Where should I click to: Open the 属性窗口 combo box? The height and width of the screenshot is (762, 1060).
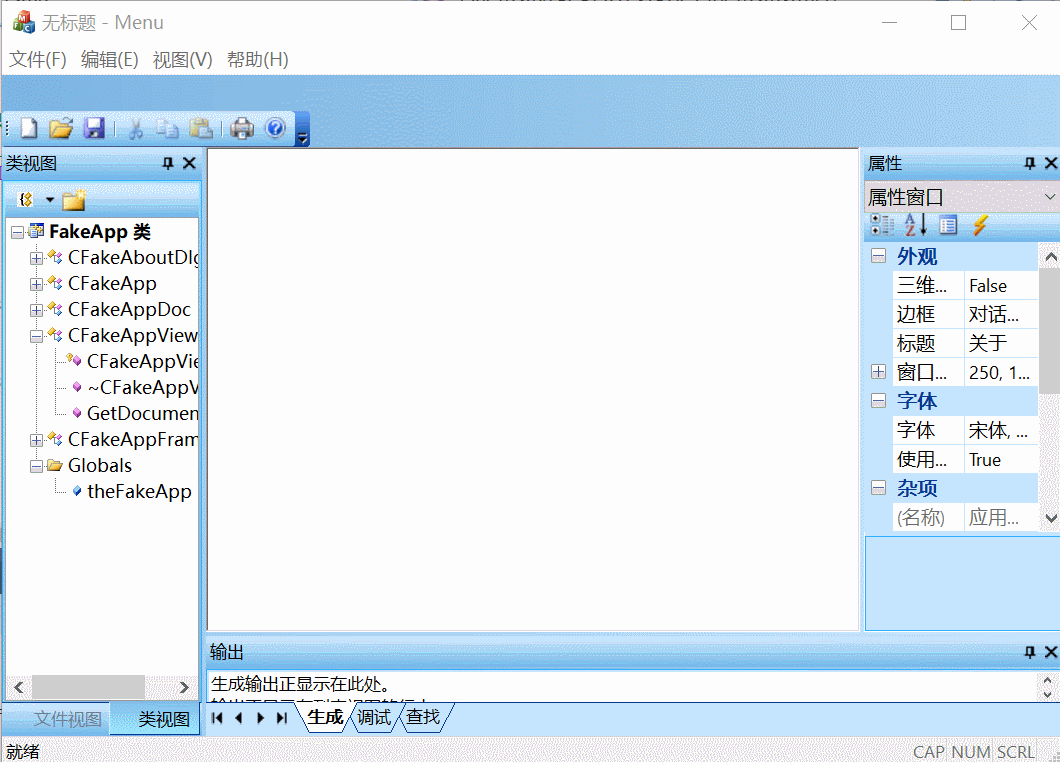pos(961,197)
